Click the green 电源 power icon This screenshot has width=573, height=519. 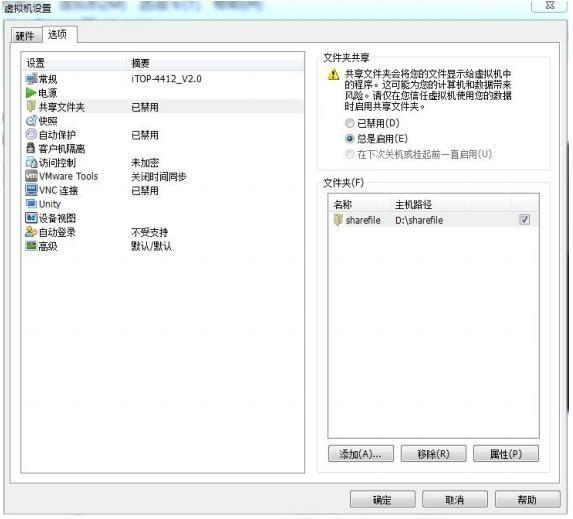tap(31, 93)
